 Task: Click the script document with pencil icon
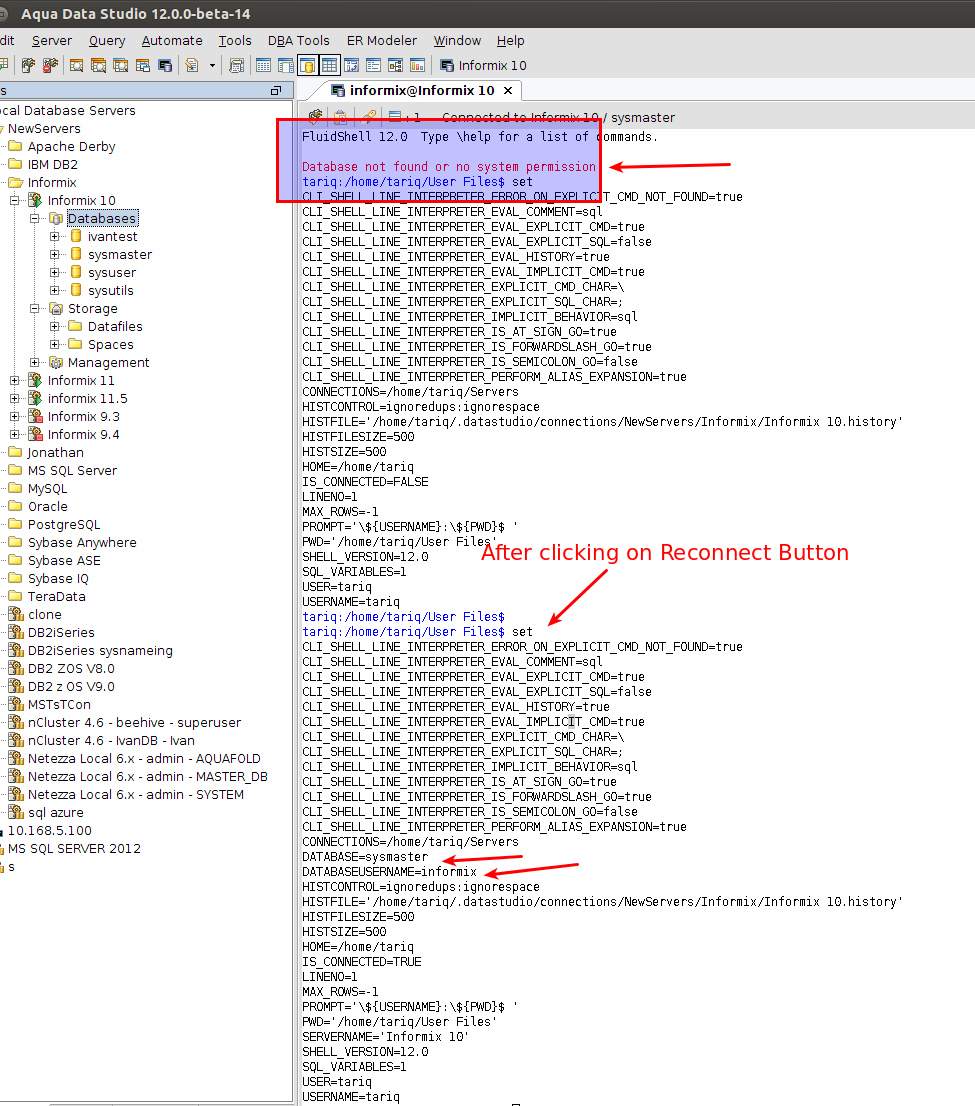coord(191,66)
